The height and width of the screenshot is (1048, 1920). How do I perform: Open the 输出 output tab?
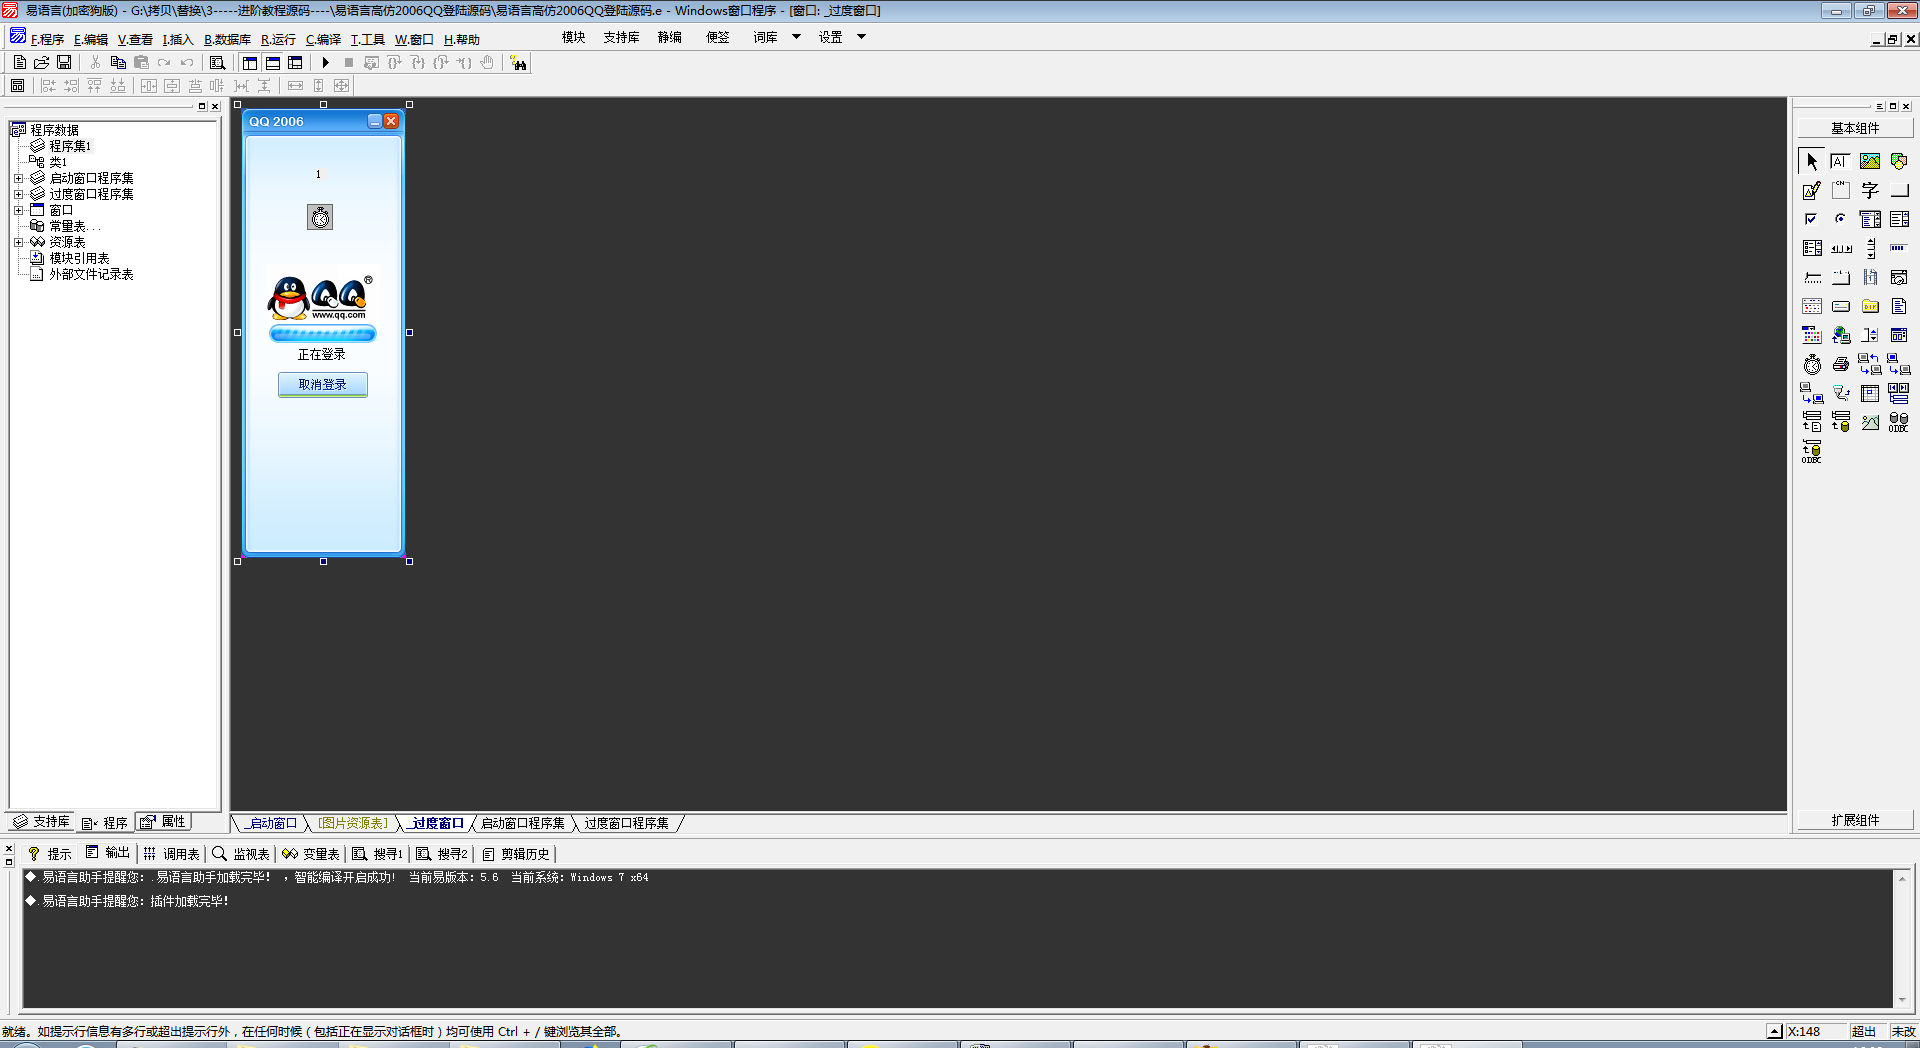pos(108,853)
